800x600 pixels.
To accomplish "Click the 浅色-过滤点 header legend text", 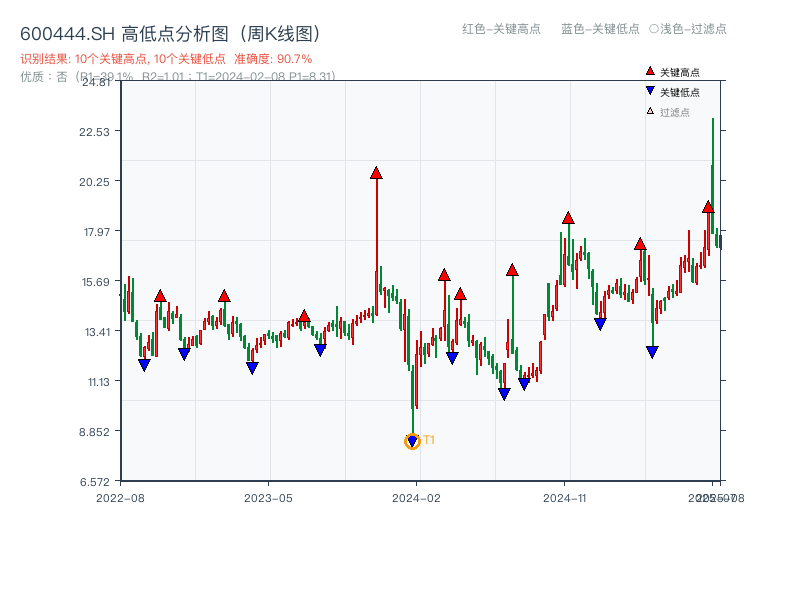I will pos(693,29).
